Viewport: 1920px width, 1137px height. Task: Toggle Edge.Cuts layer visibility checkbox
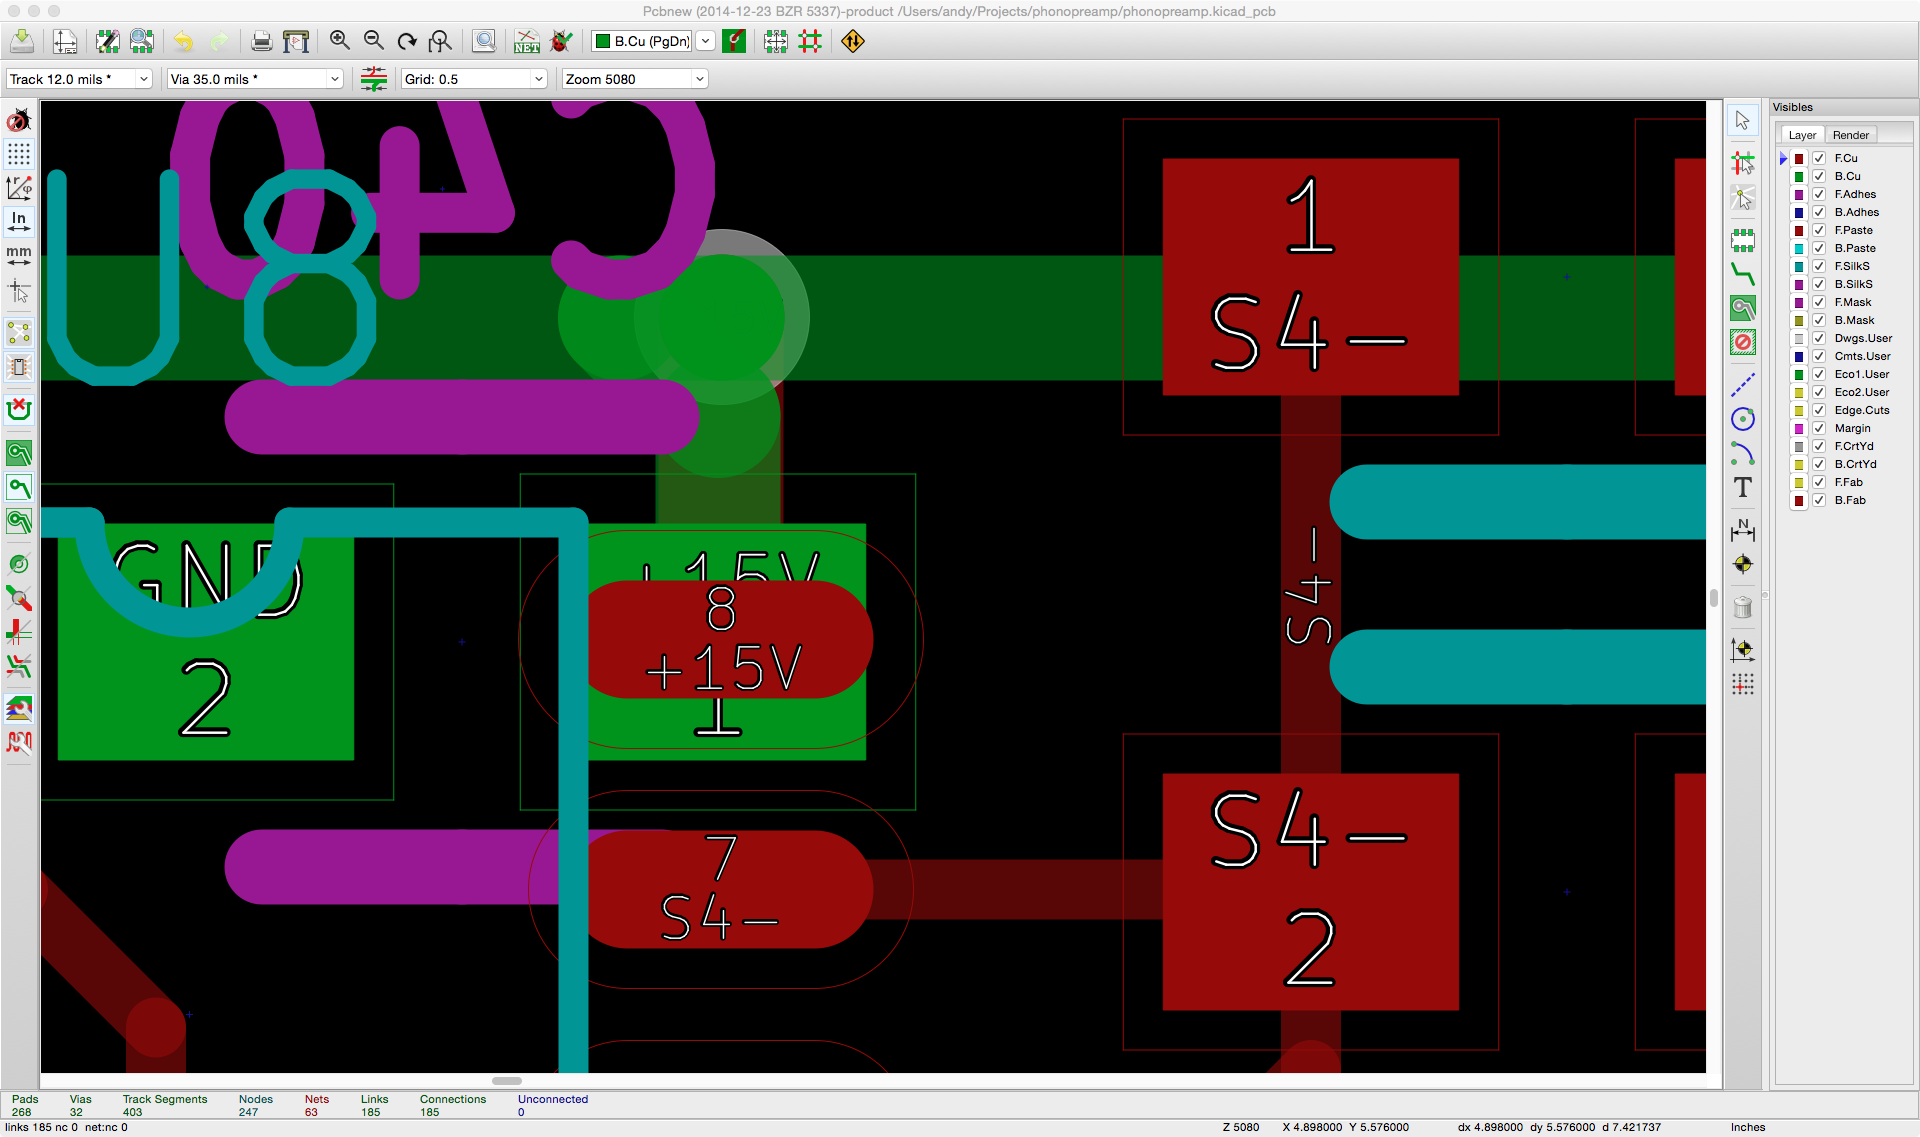coord(1819,410)
